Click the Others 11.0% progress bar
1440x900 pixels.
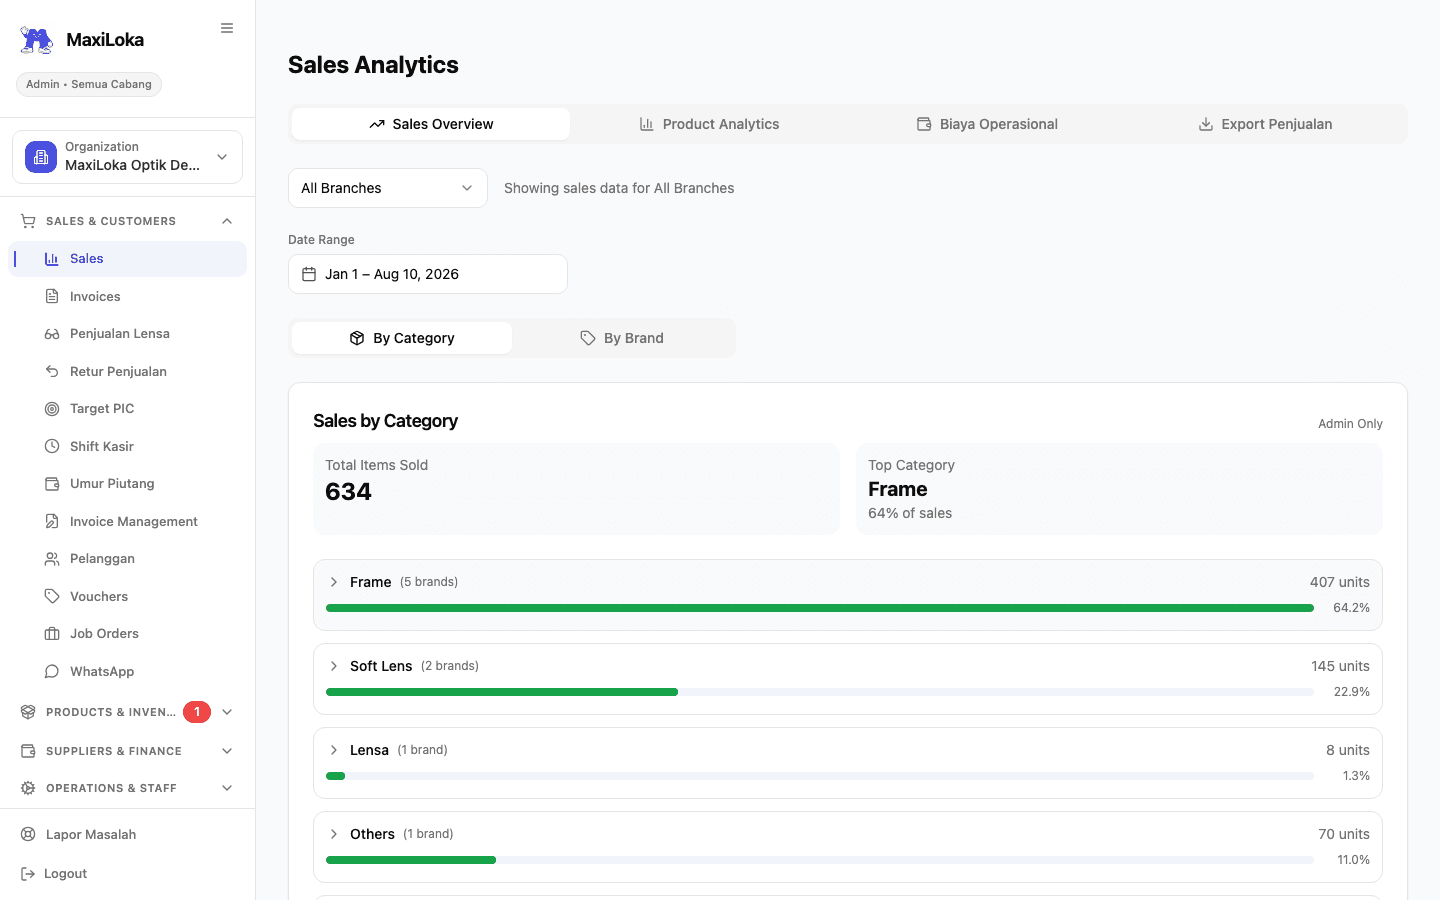pyautogui.click(x=820, y=860)
